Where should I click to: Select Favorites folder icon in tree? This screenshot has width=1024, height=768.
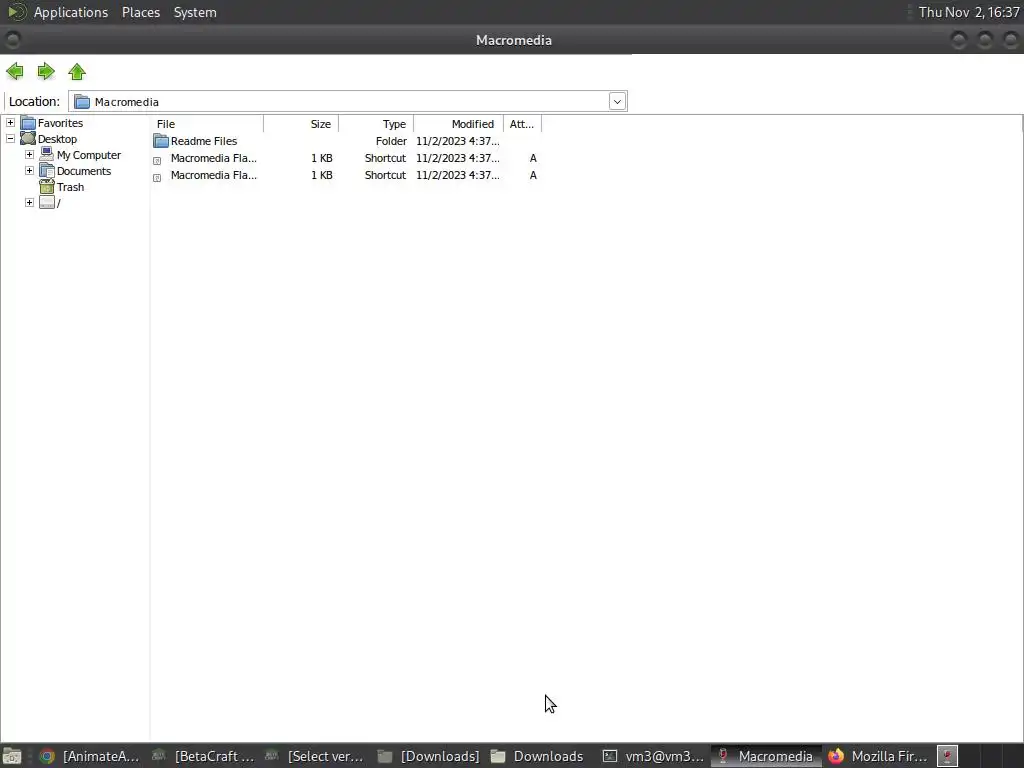pos(28,123)
